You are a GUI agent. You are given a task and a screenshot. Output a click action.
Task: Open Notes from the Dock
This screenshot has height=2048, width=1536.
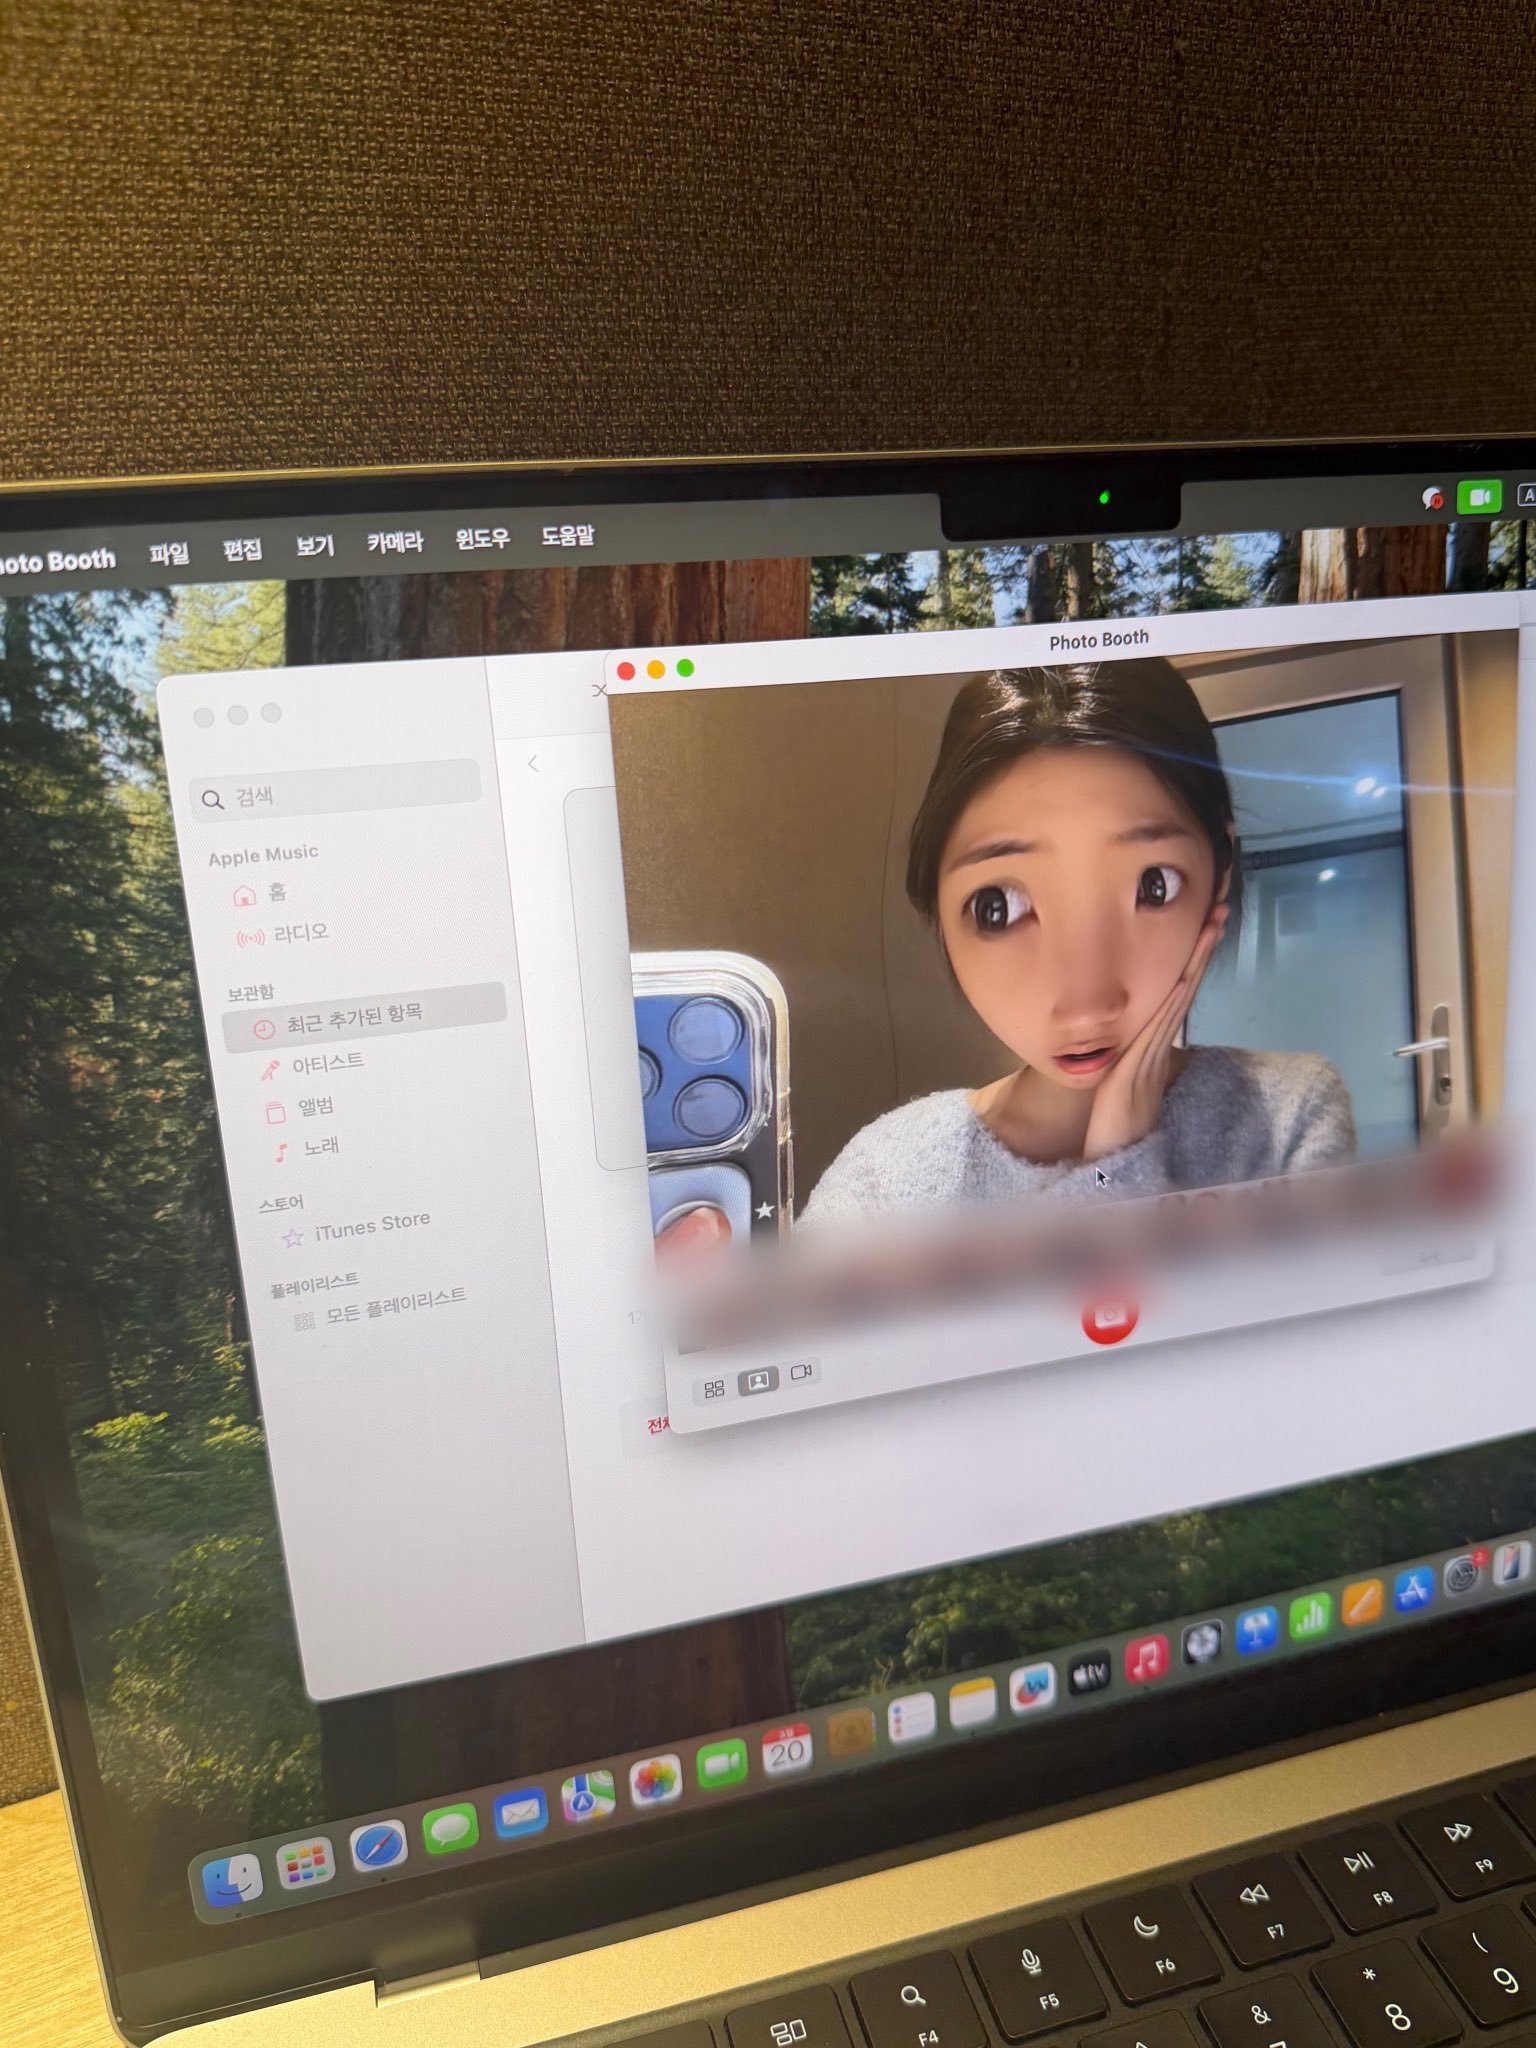click(973, 1704)
